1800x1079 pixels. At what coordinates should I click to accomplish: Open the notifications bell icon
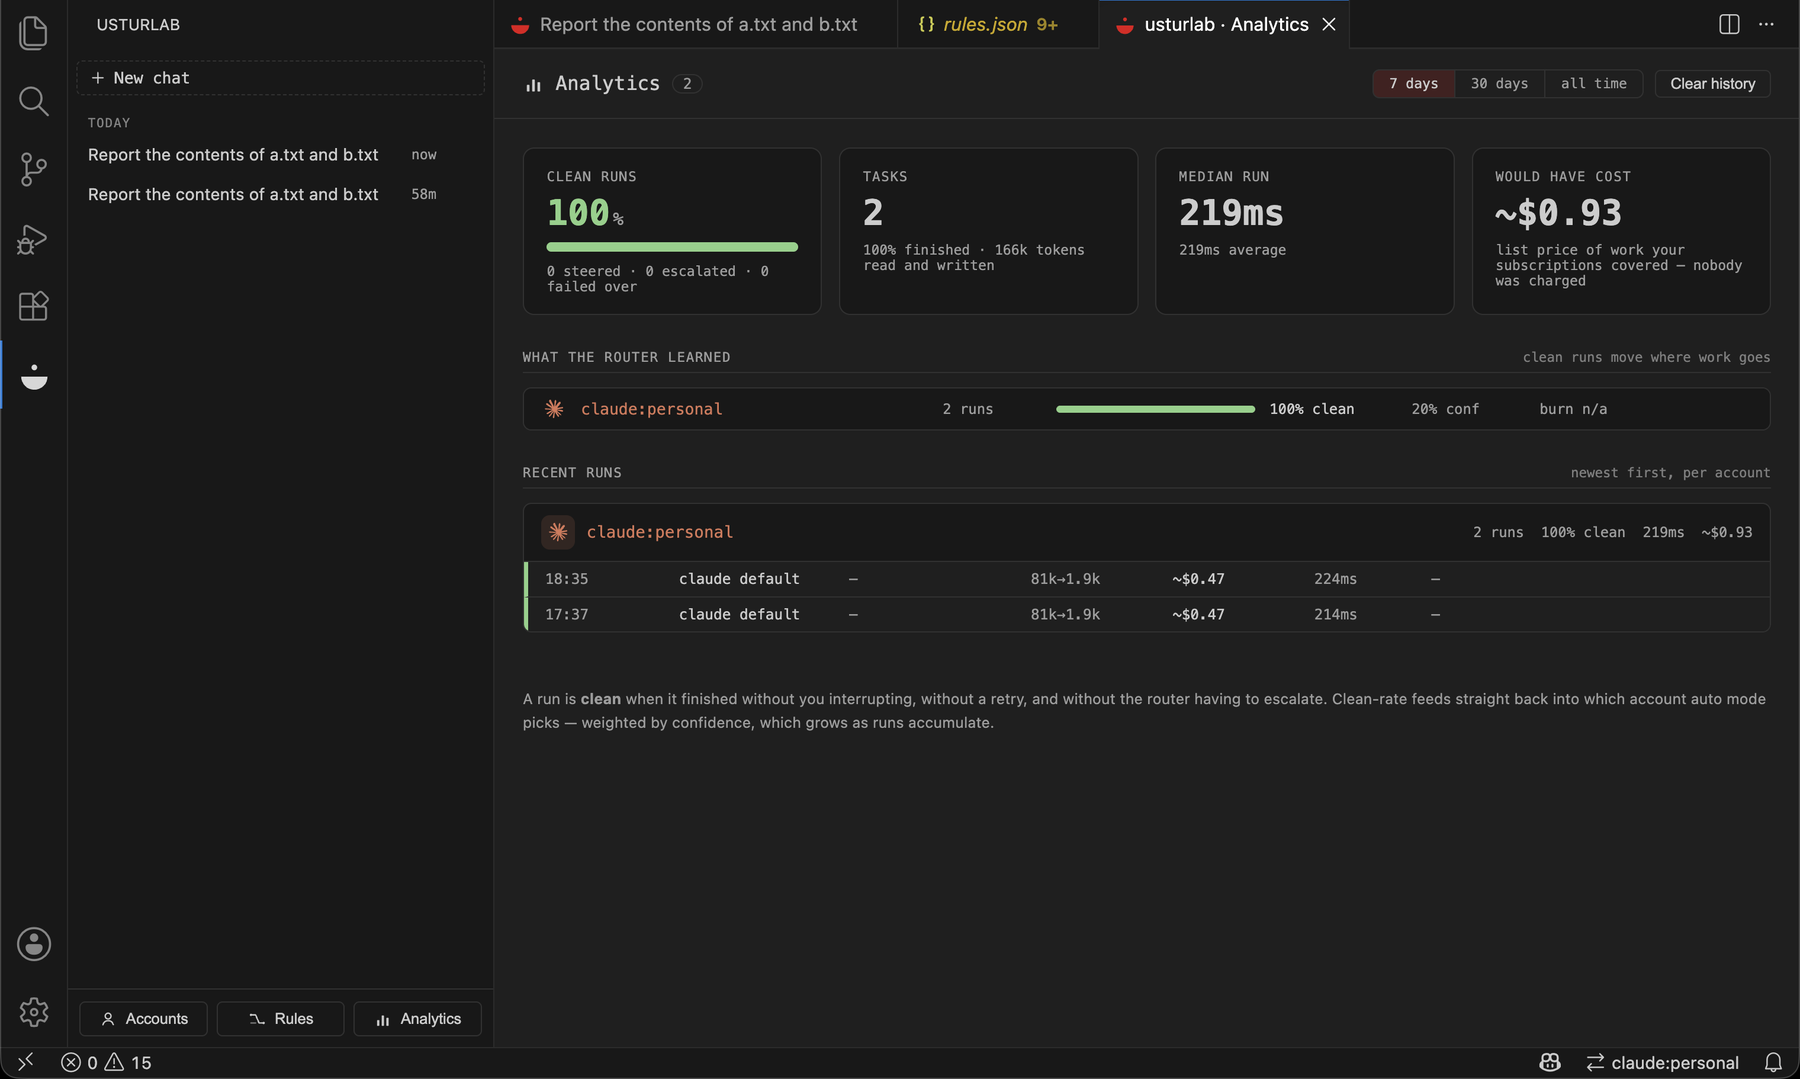tap(1773, 1062)
